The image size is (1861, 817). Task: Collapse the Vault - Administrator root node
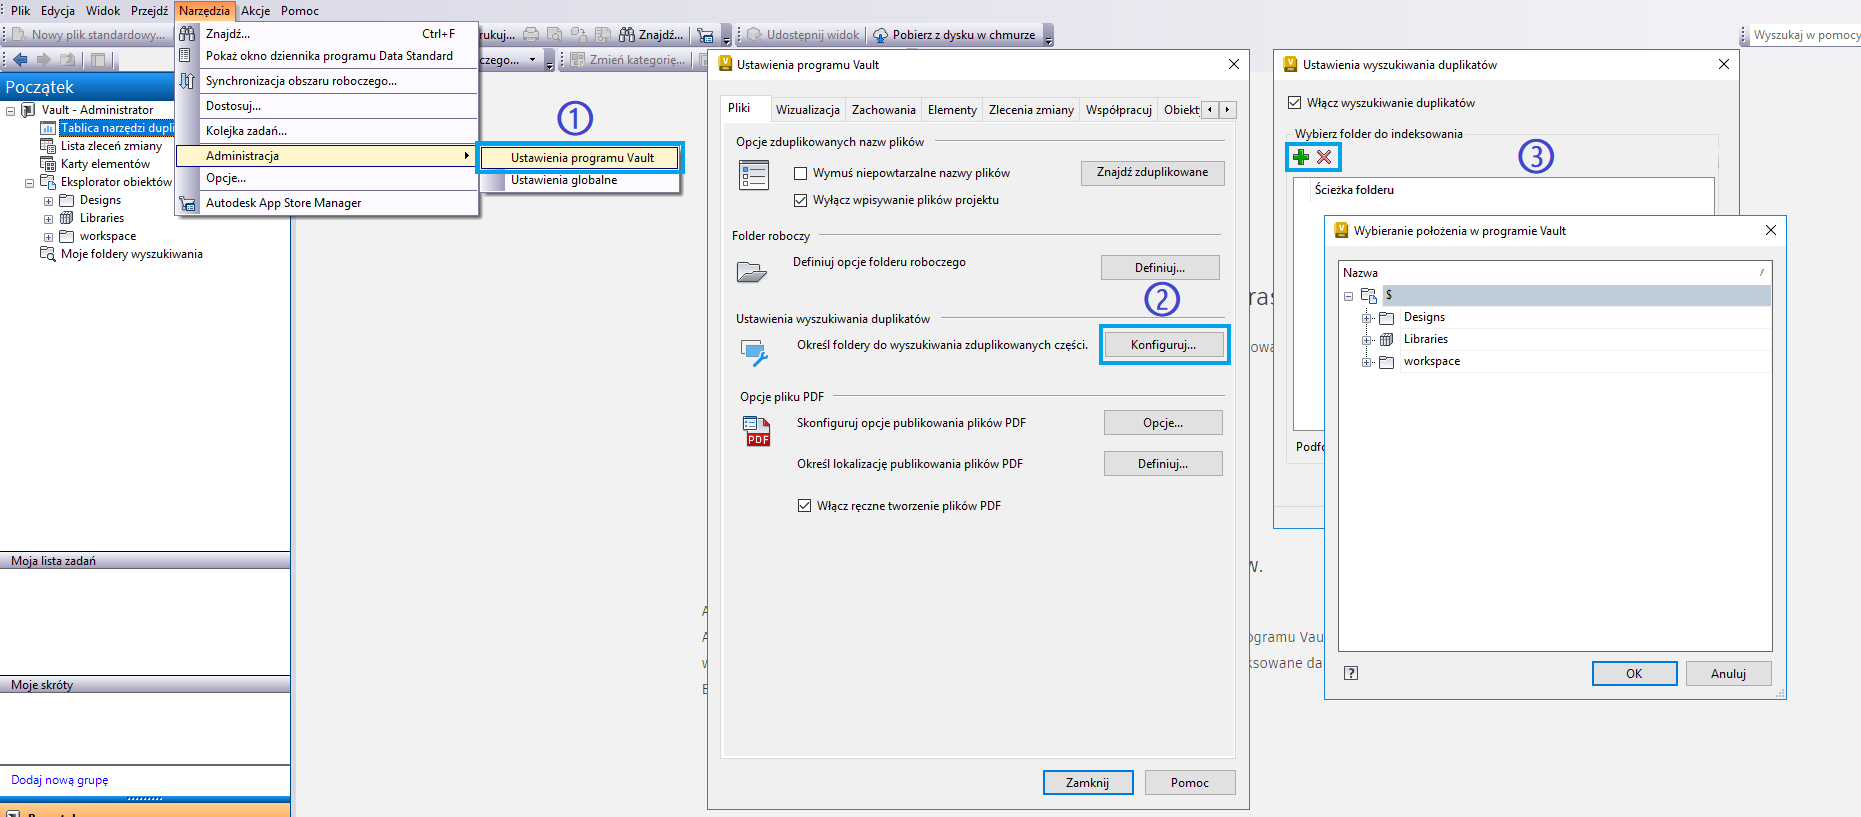coord(10,111)
